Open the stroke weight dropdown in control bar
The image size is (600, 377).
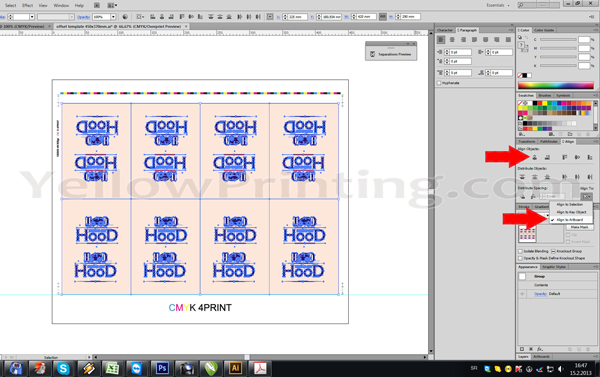(32, 17)
